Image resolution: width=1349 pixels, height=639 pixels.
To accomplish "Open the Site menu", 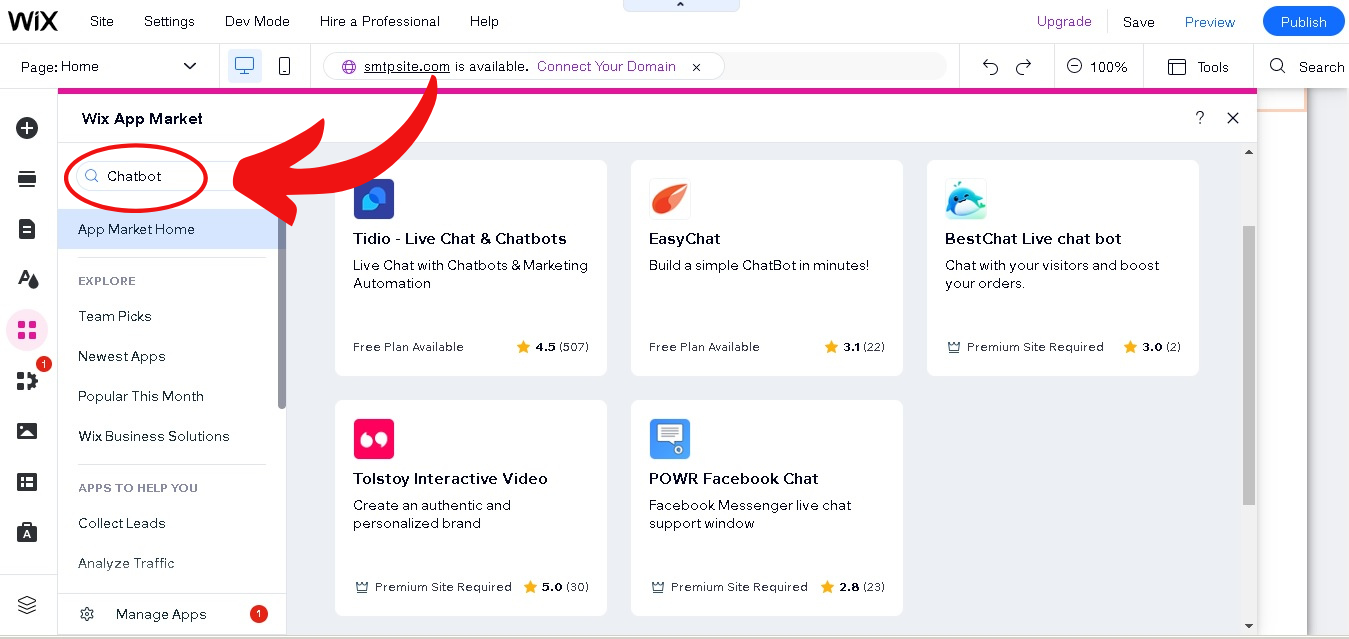I will [102, 21].
